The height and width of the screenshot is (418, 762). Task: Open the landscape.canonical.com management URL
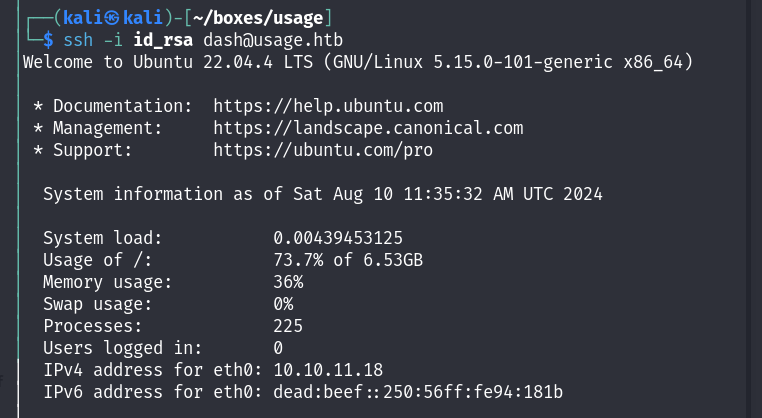(x=368, y=128)
